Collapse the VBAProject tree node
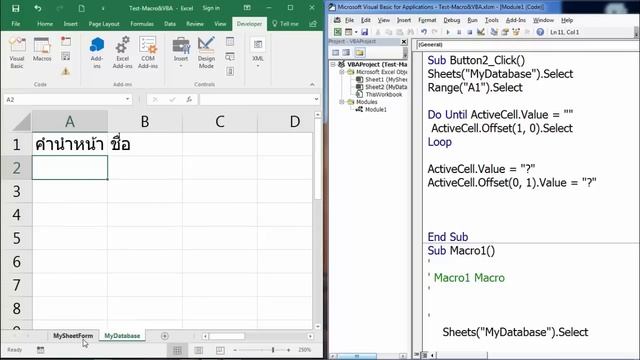640x360 pixels. point(333,64)
